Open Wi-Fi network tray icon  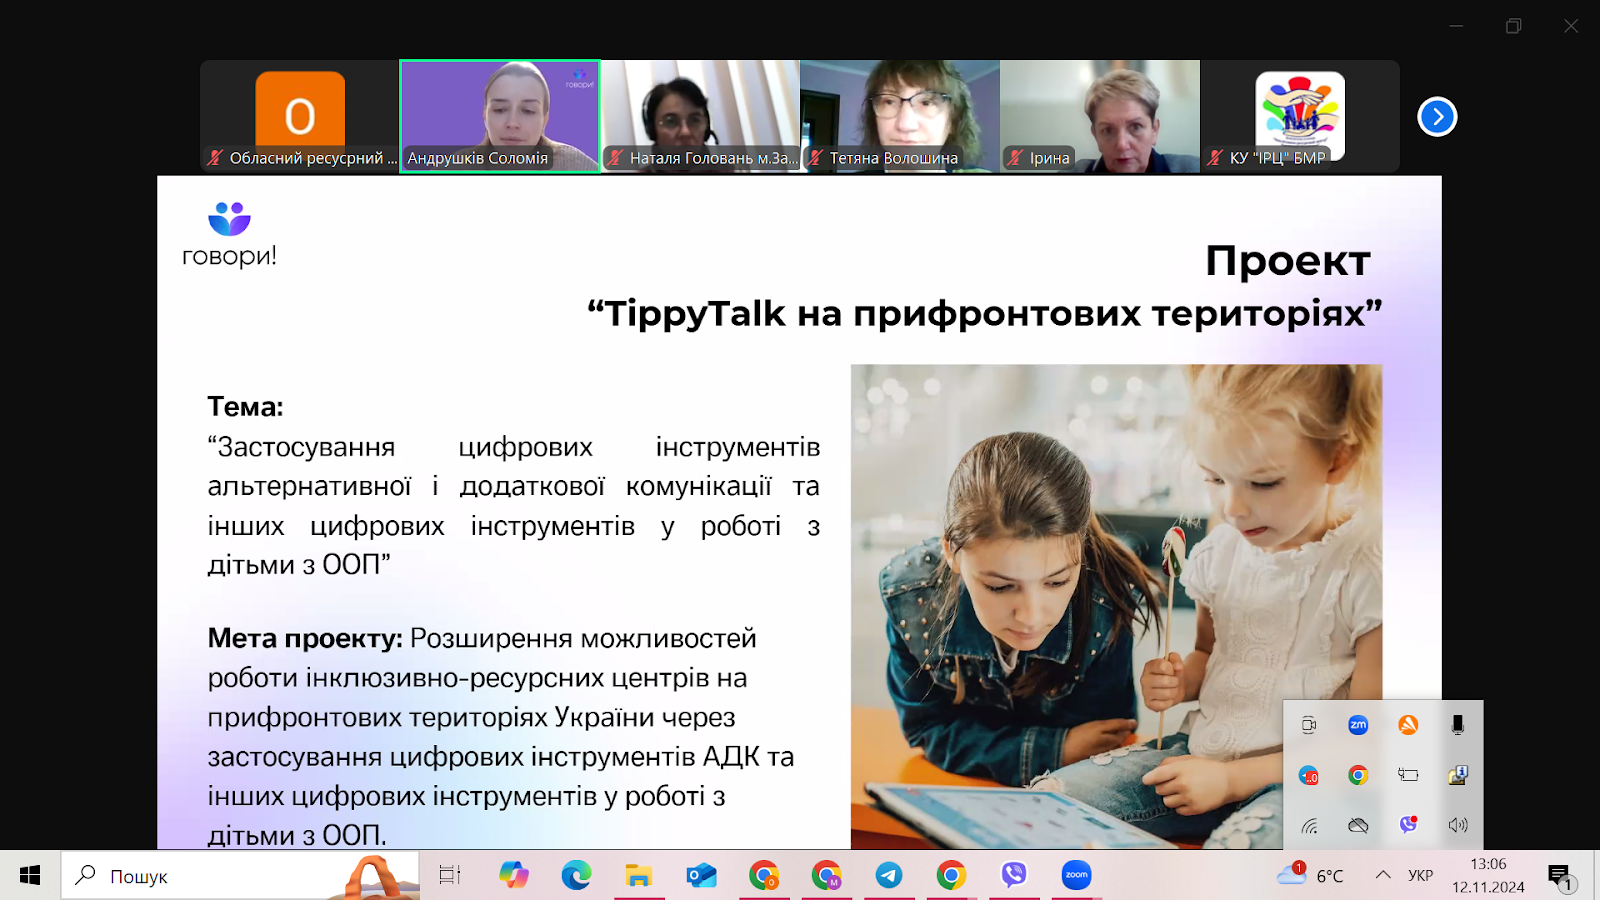(1309, 825)
